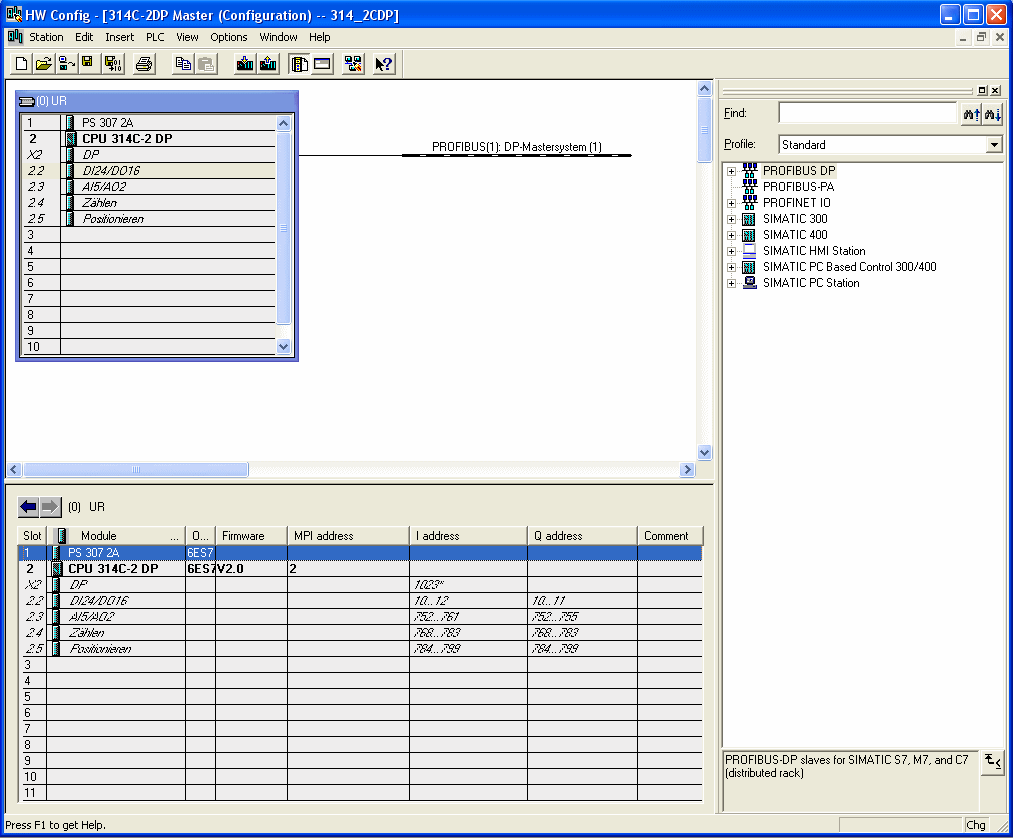Click the Configure Network icon

click(x=354, y=64)
